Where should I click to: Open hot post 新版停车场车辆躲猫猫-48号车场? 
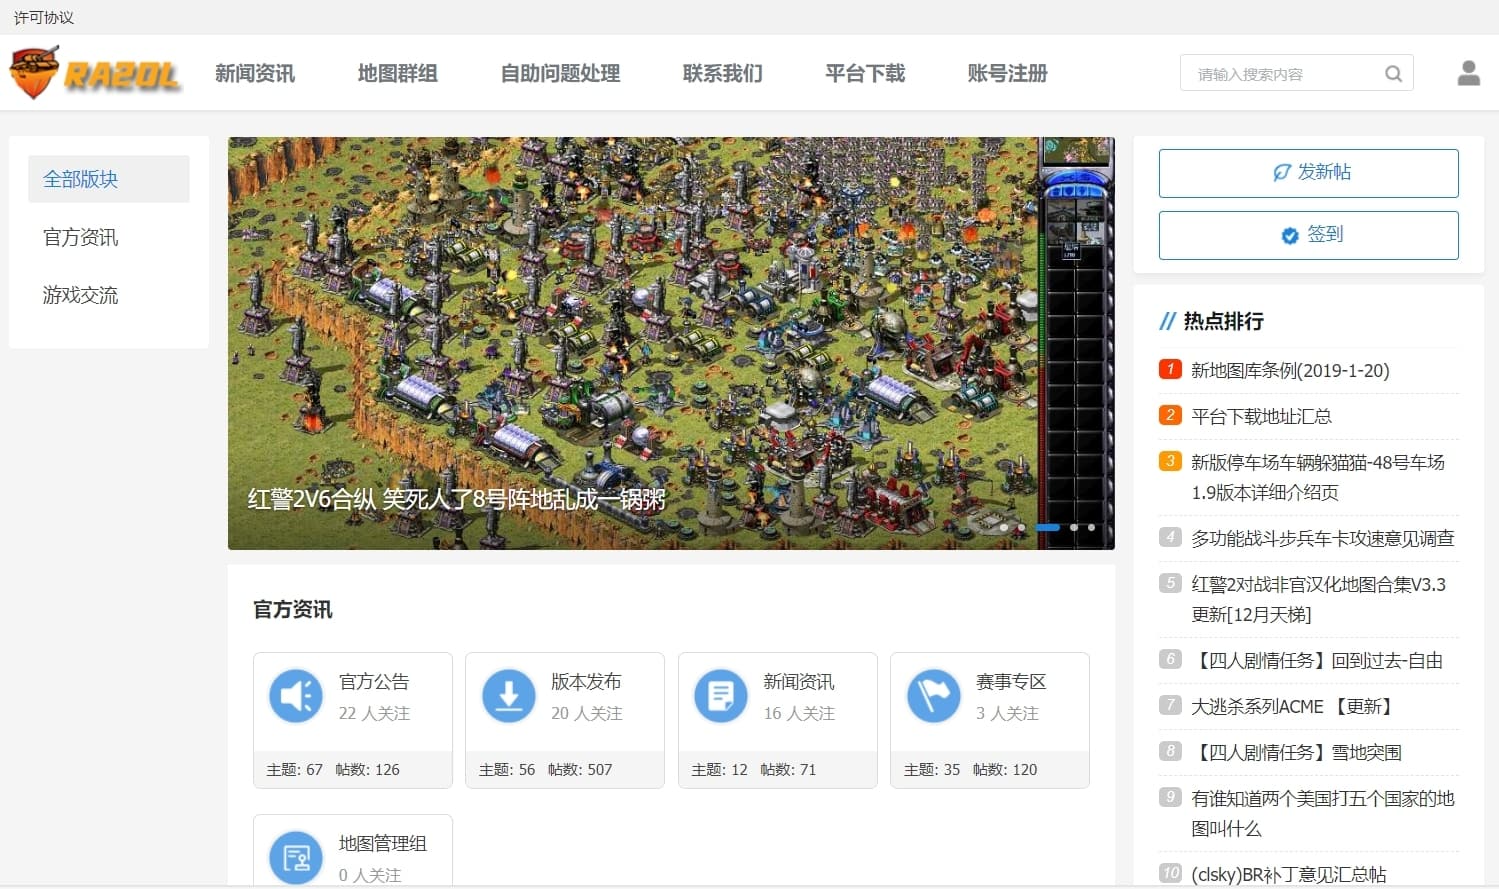point(1318,477)
